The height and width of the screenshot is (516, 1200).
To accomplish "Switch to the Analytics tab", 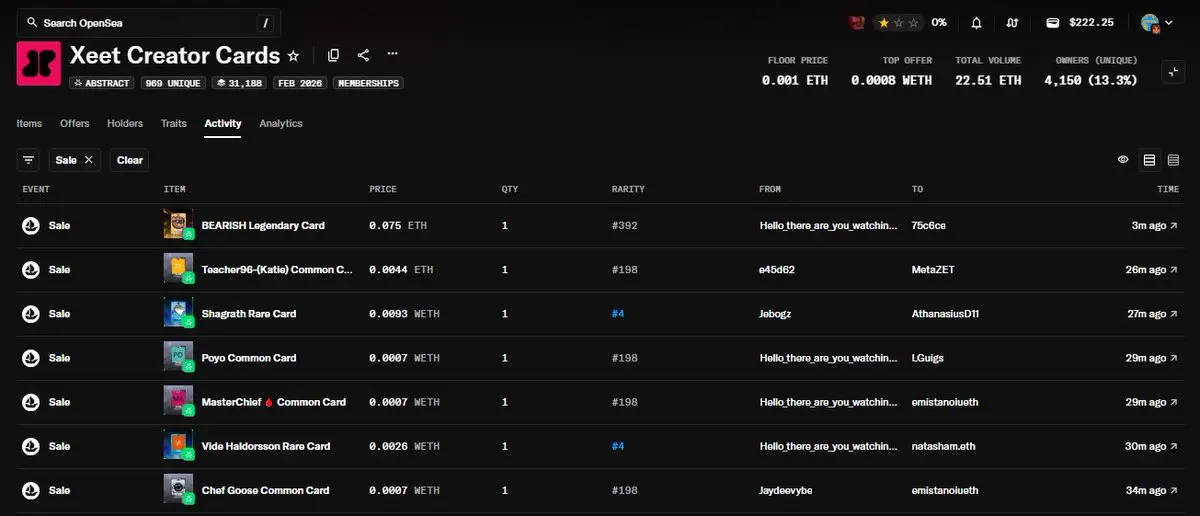I will 281,124.
